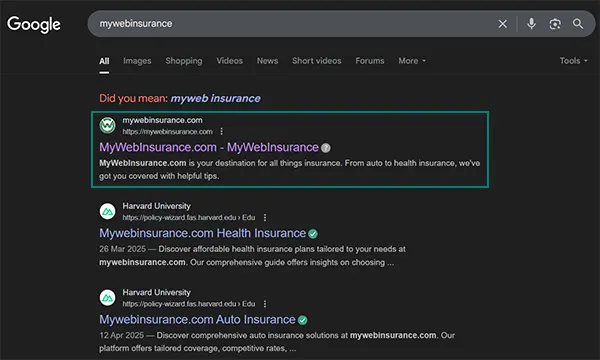This screenshot has width=600, height=360.
Task: Switch to the Videos tab
Action: (230, 61)
